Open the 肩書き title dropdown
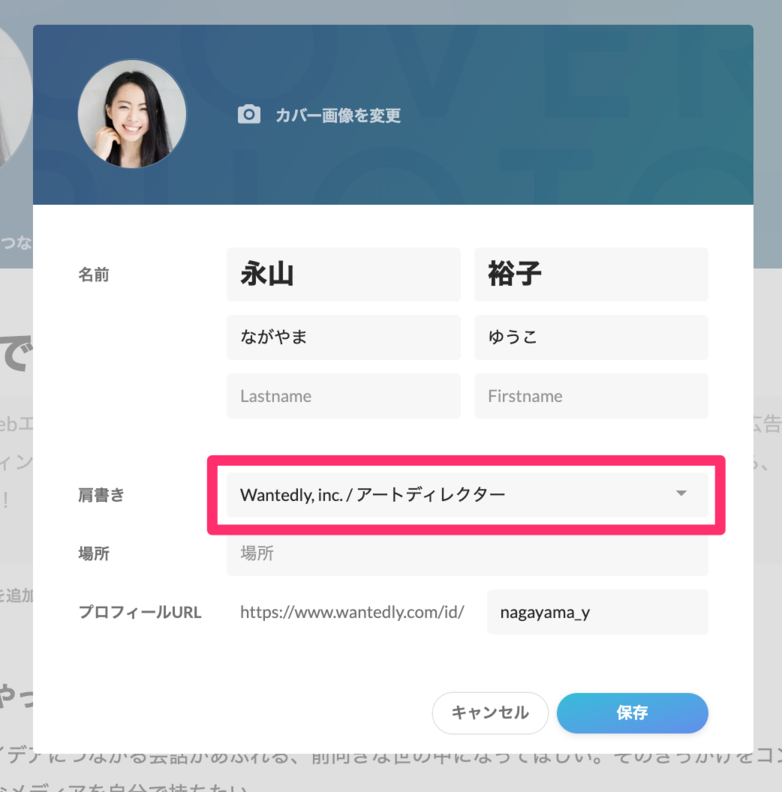 point(467,494)
